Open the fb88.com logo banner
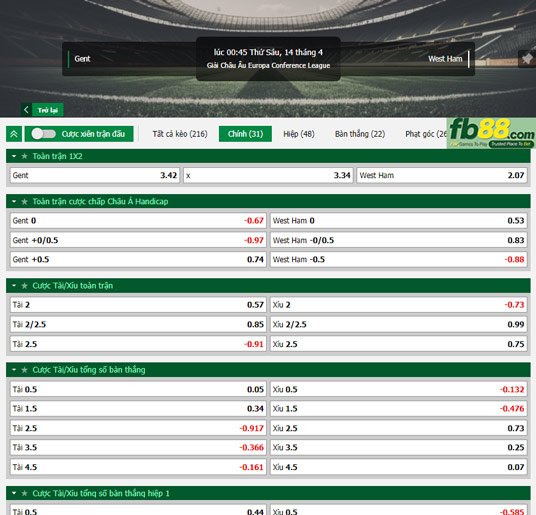536x515 pixels. (x=491, y=133)
